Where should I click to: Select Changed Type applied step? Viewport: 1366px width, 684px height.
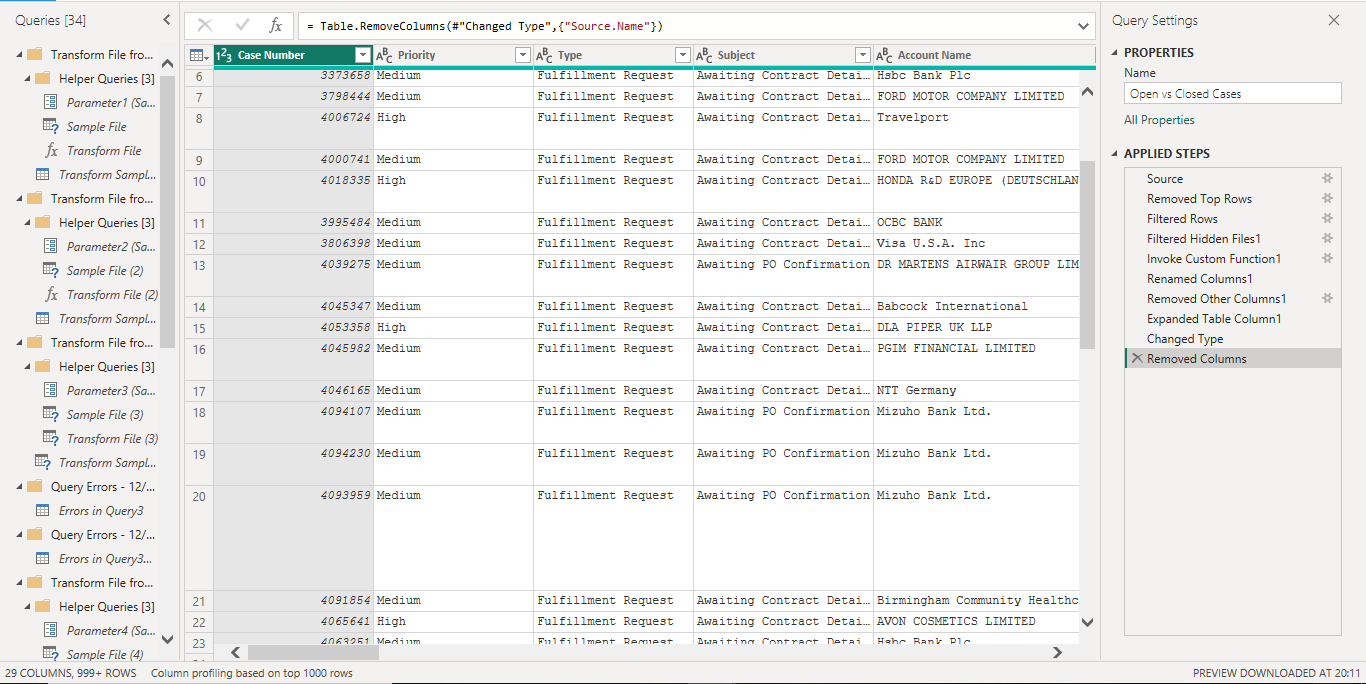(x=1232, y=339)
